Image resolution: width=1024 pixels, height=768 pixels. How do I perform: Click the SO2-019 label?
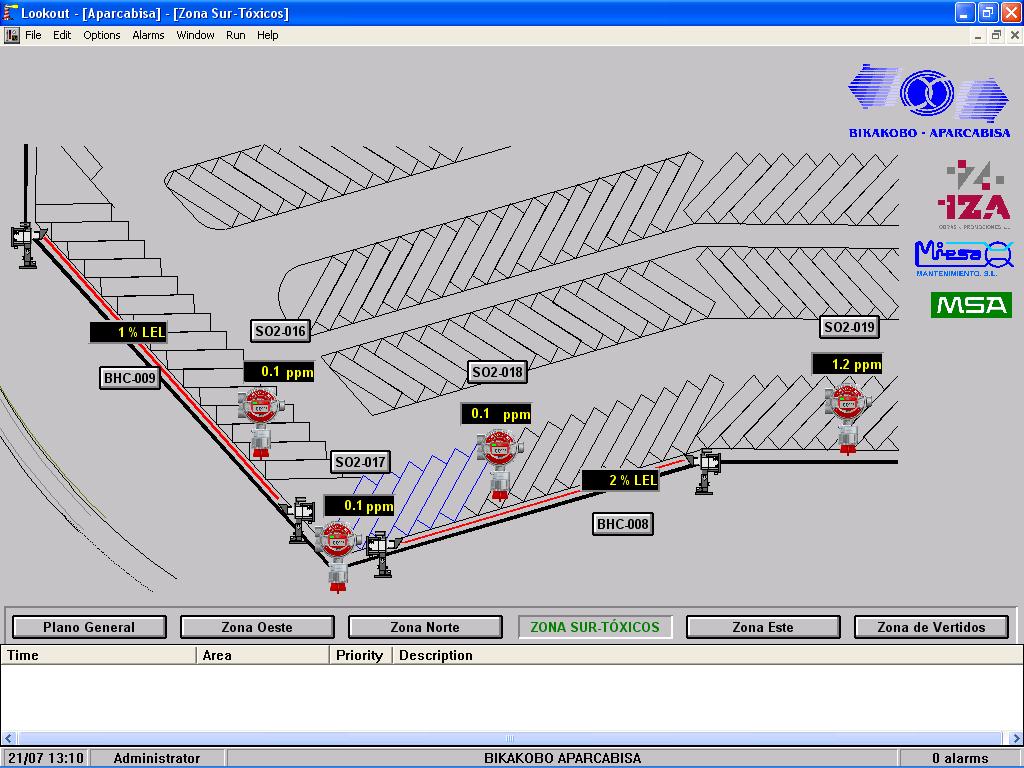pyautogui.click(x=850, y=327)
